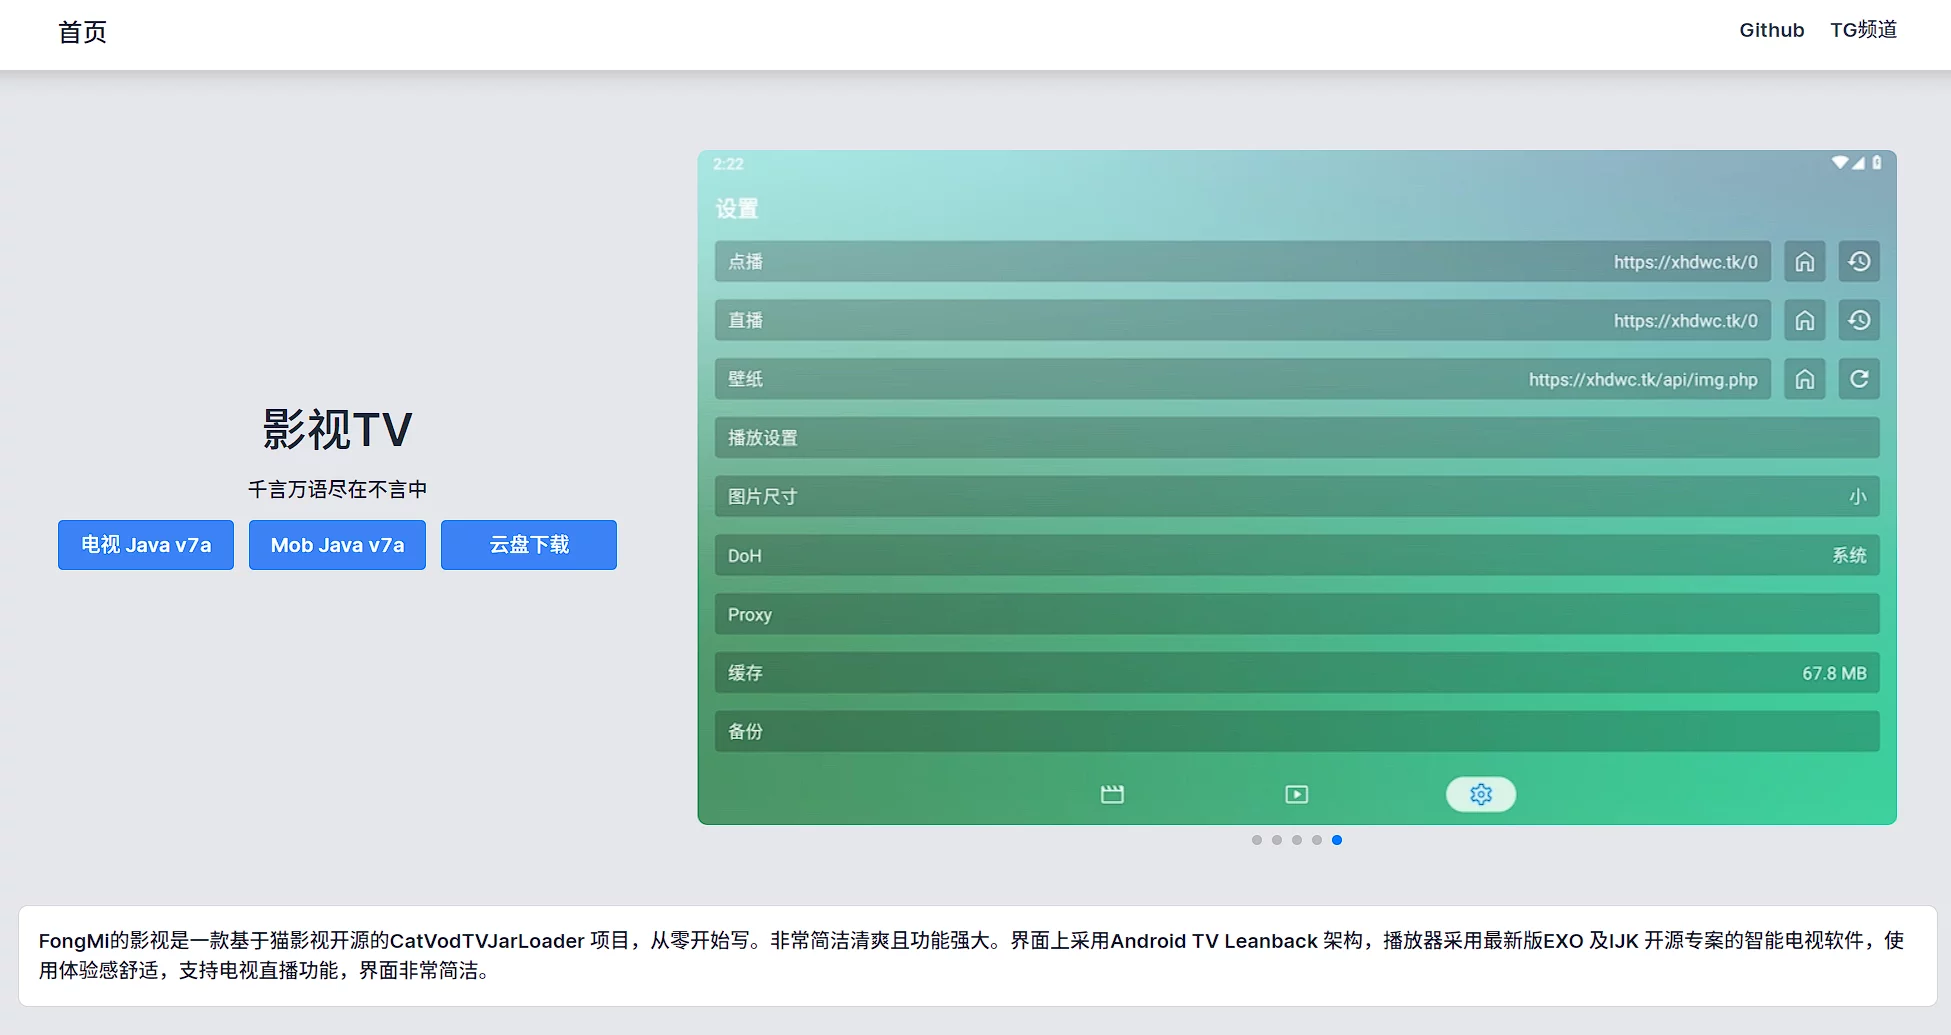The width and height of the screenshot is (1951, 1035).
Task: Click home icon in 壁纸 row
Action: click(x=1804, y=380)
